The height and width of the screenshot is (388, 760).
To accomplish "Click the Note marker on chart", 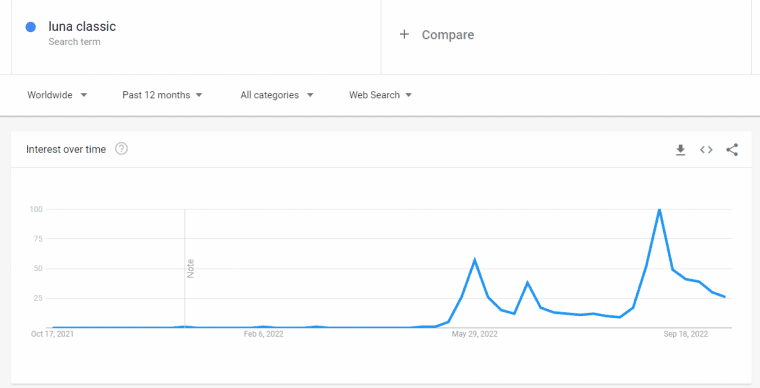I will [x=190, y=268].
